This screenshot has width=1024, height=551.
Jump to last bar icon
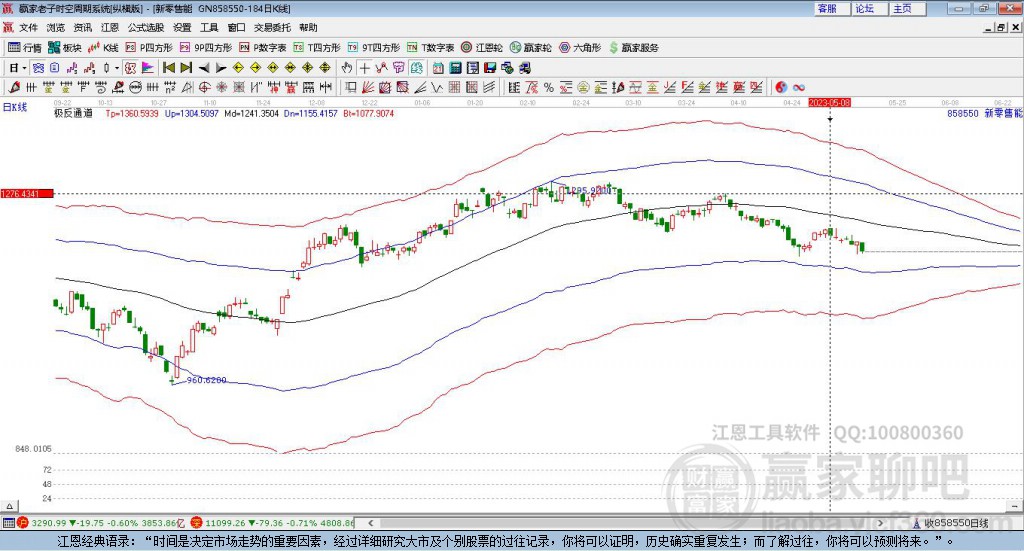click(x=186, y=68)
